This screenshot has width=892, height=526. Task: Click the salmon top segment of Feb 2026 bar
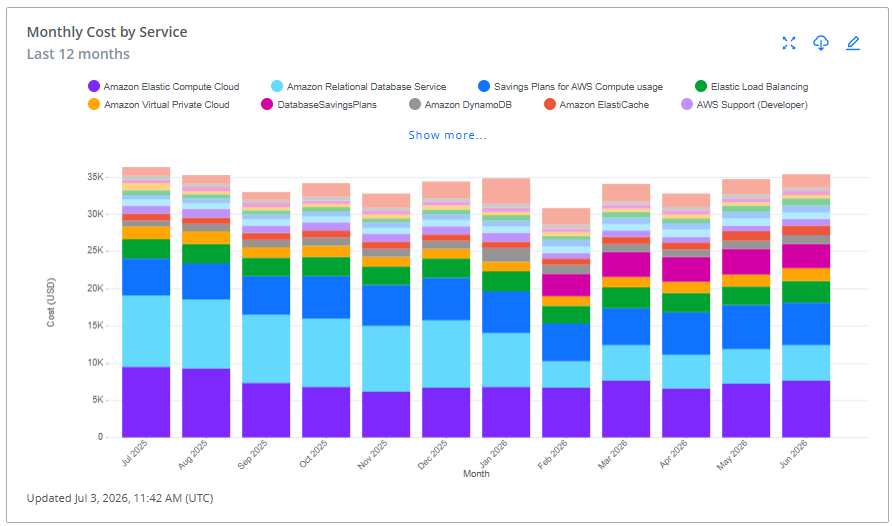(566, 216)
